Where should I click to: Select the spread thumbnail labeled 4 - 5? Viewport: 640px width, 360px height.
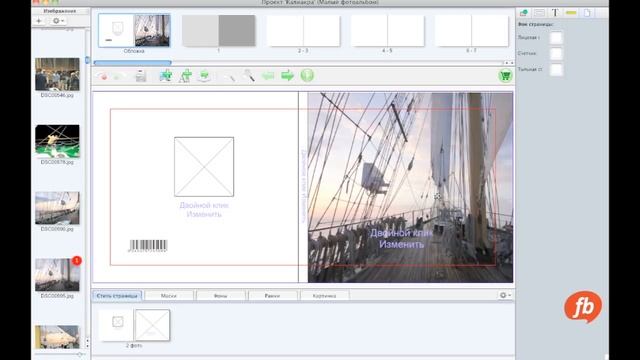point(387,31)
